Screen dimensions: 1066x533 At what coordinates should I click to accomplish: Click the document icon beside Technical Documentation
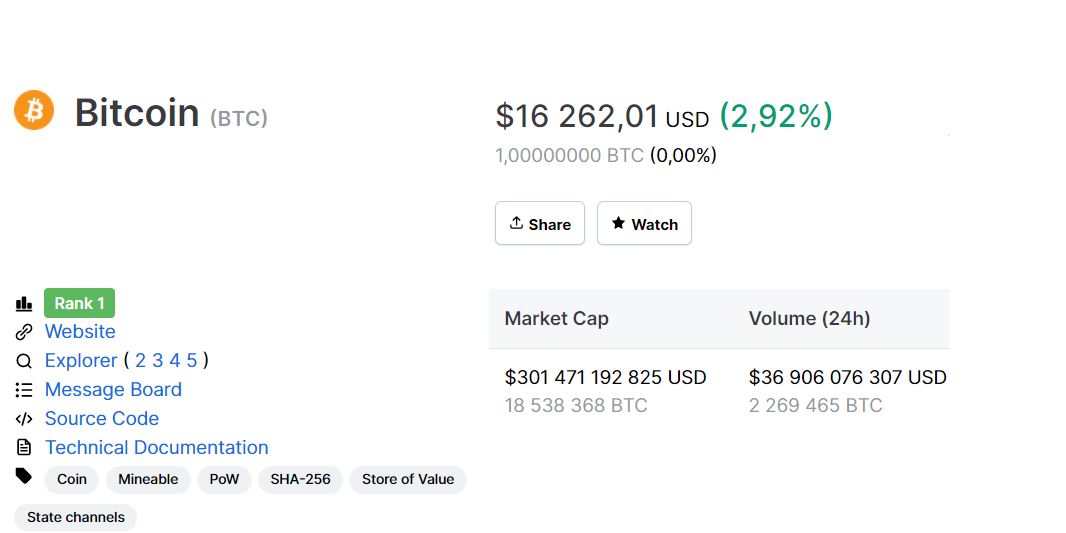click(24, 448)
